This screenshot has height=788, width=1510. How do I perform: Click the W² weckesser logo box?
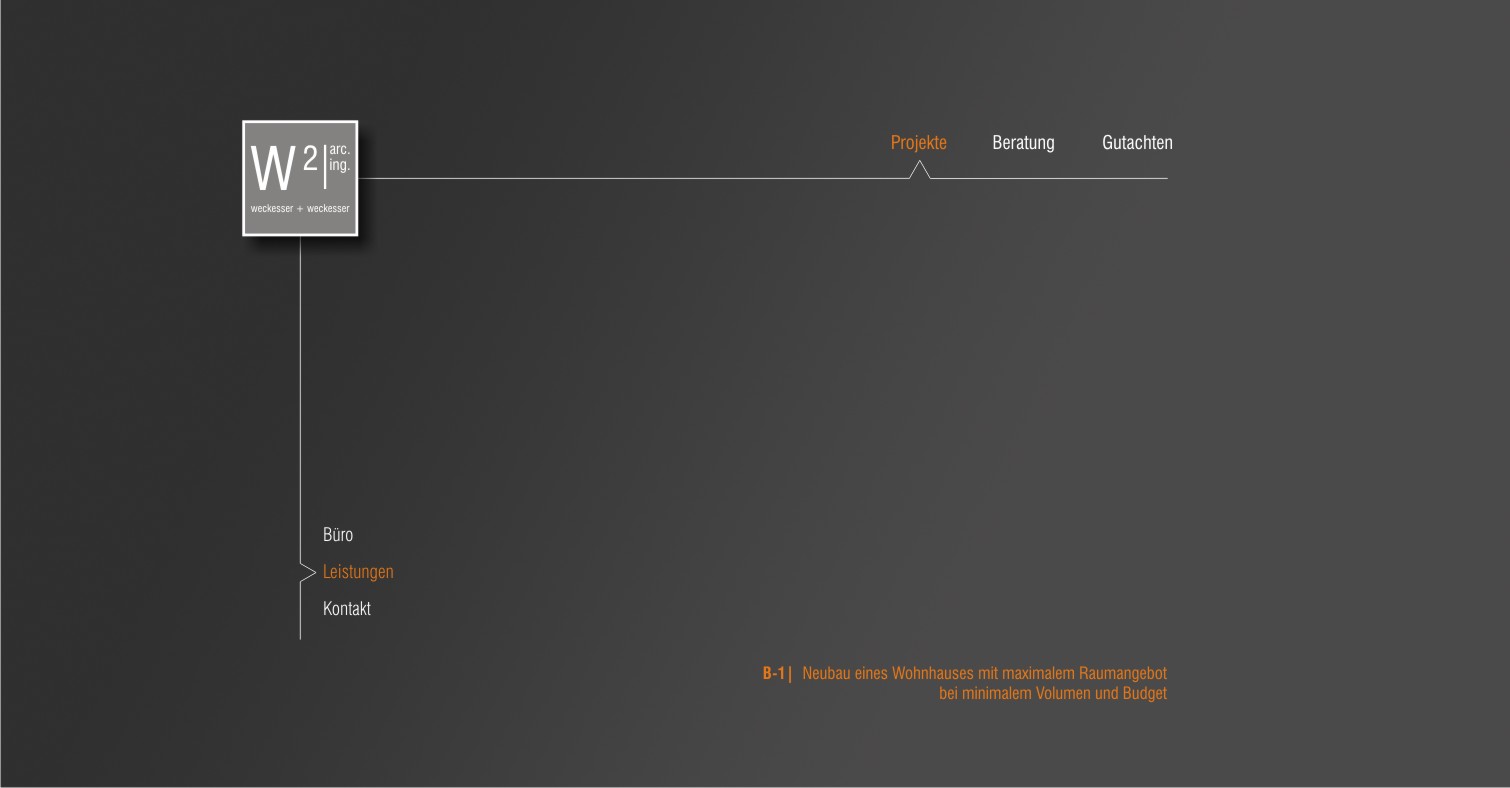click(x=300, y=178)
